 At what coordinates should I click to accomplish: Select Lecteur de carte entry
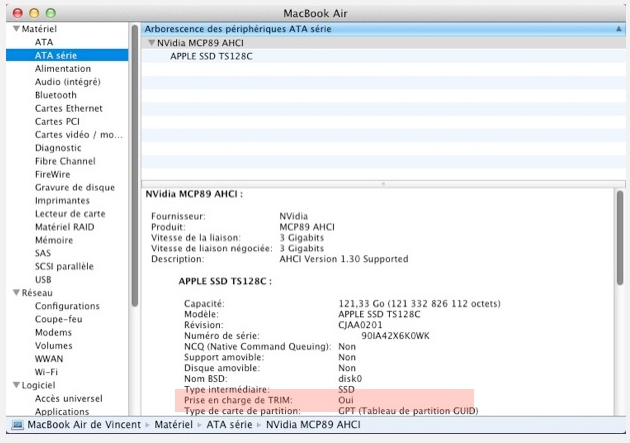(x=70, y=214)
